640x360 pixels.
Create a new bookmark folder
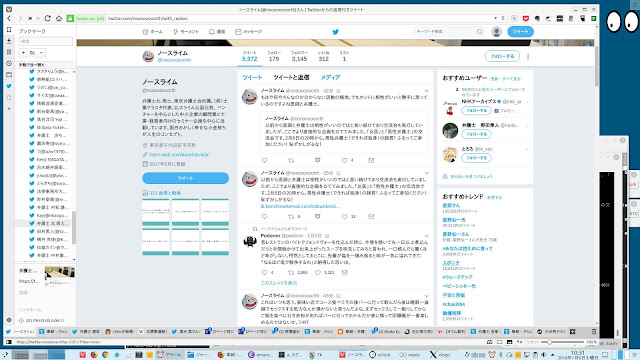click(x=32, y=53)
